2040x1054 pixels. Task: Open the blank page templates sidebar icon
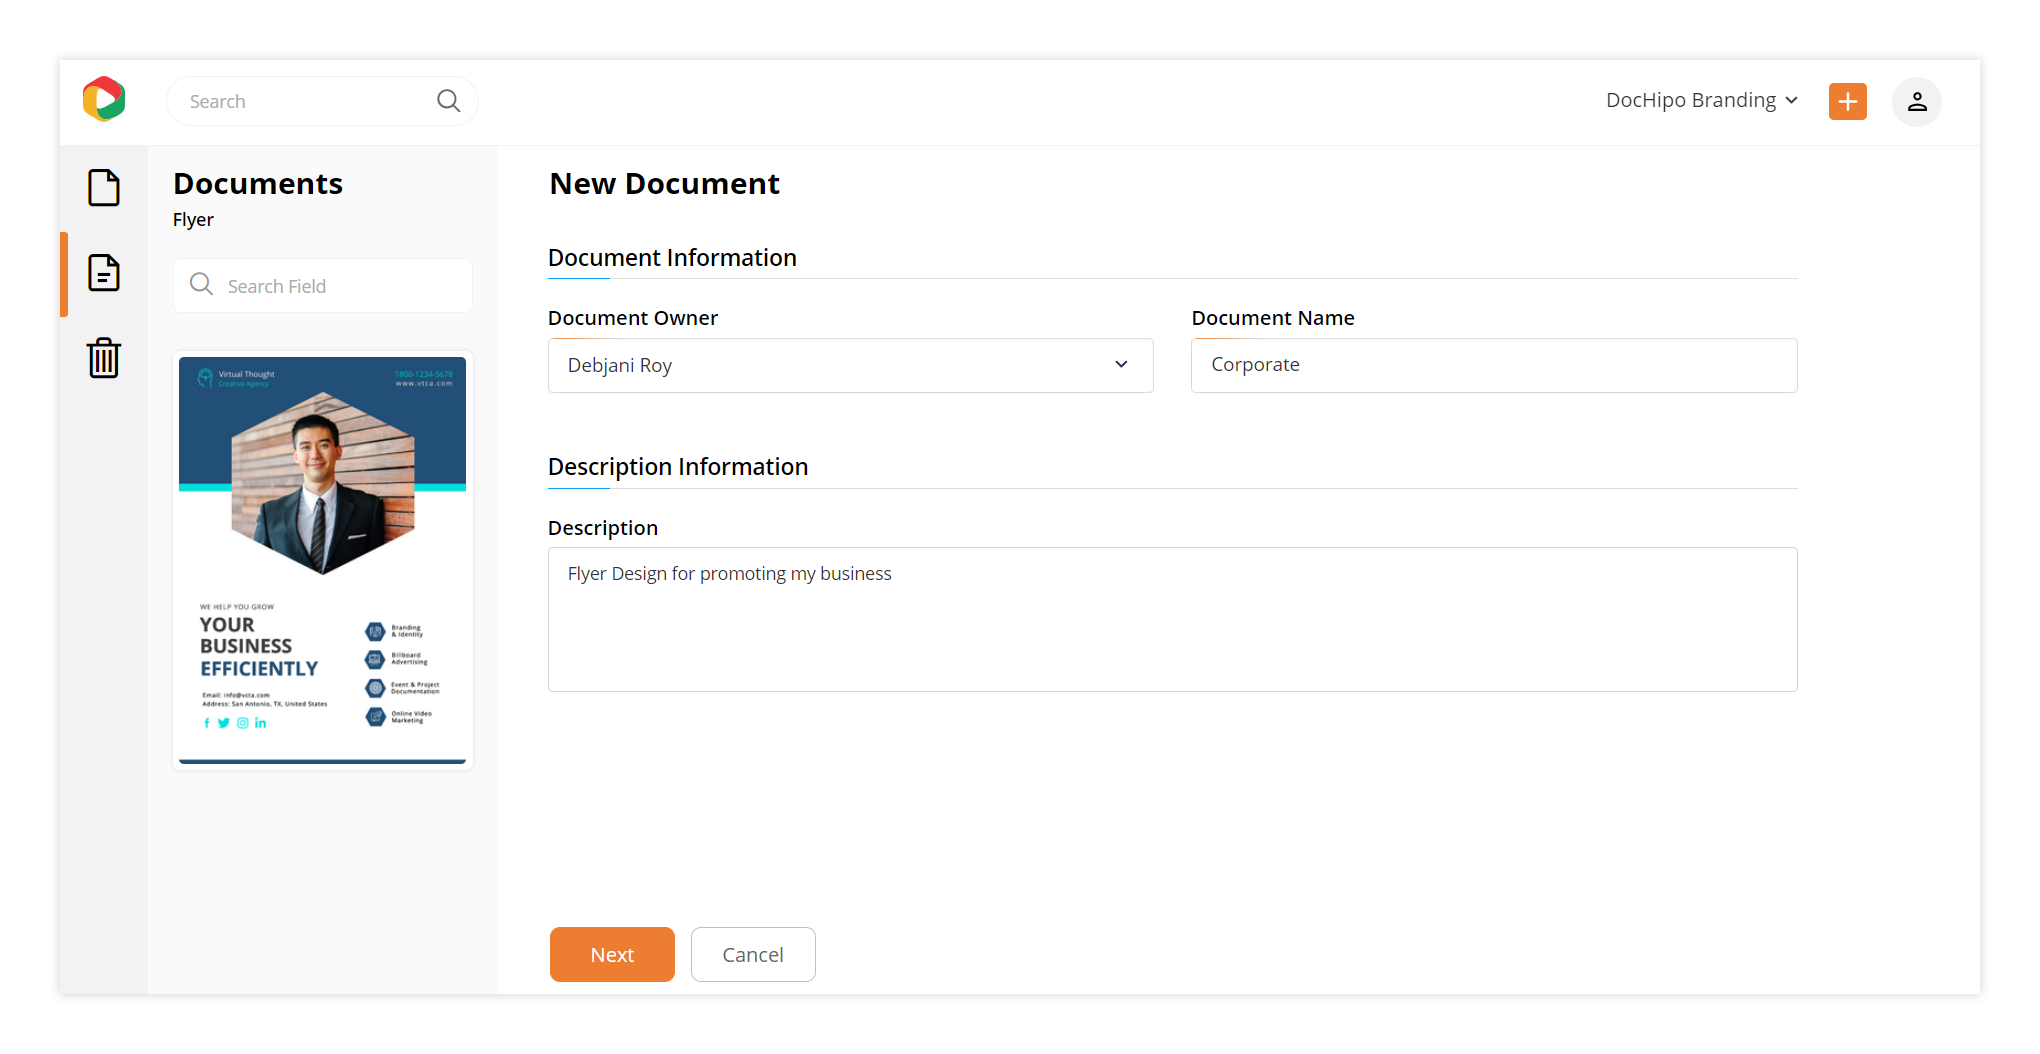click(104, 188)
